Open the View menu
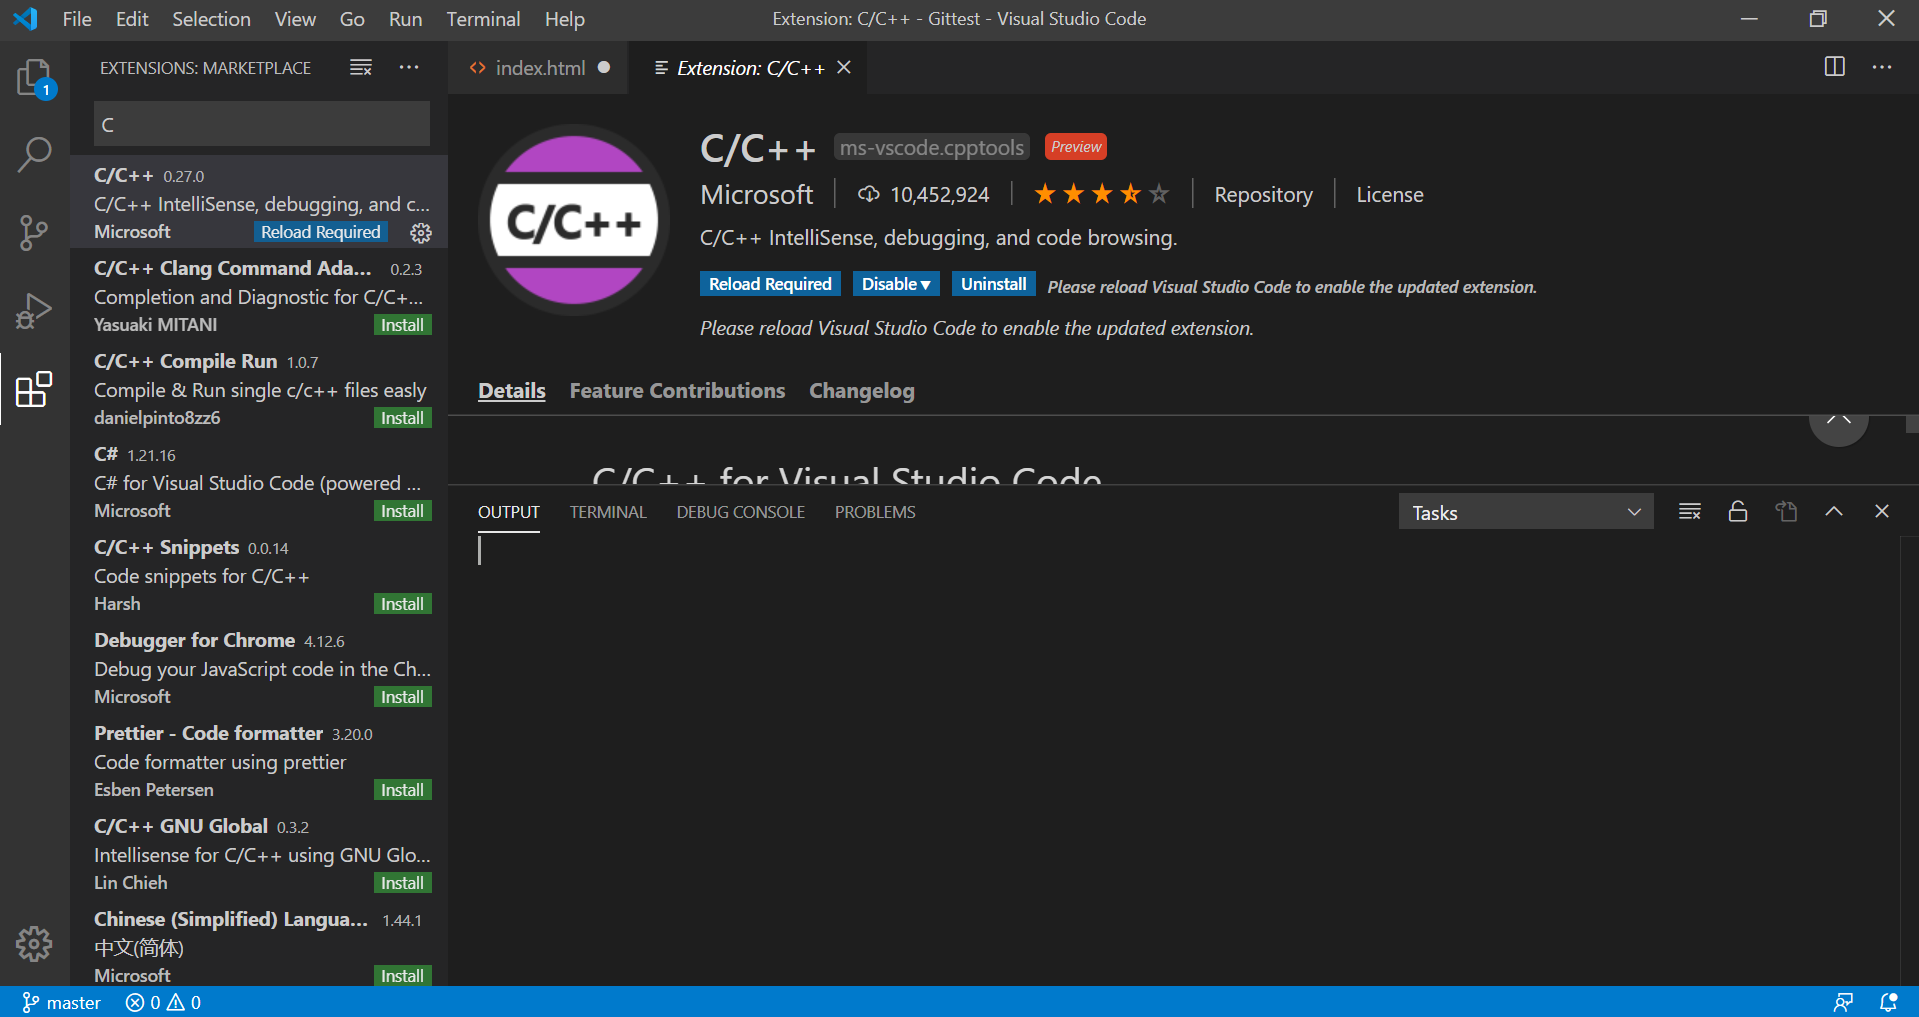Image resolution: width=1919 pixels, height=1017 pixels. (295, 19)
